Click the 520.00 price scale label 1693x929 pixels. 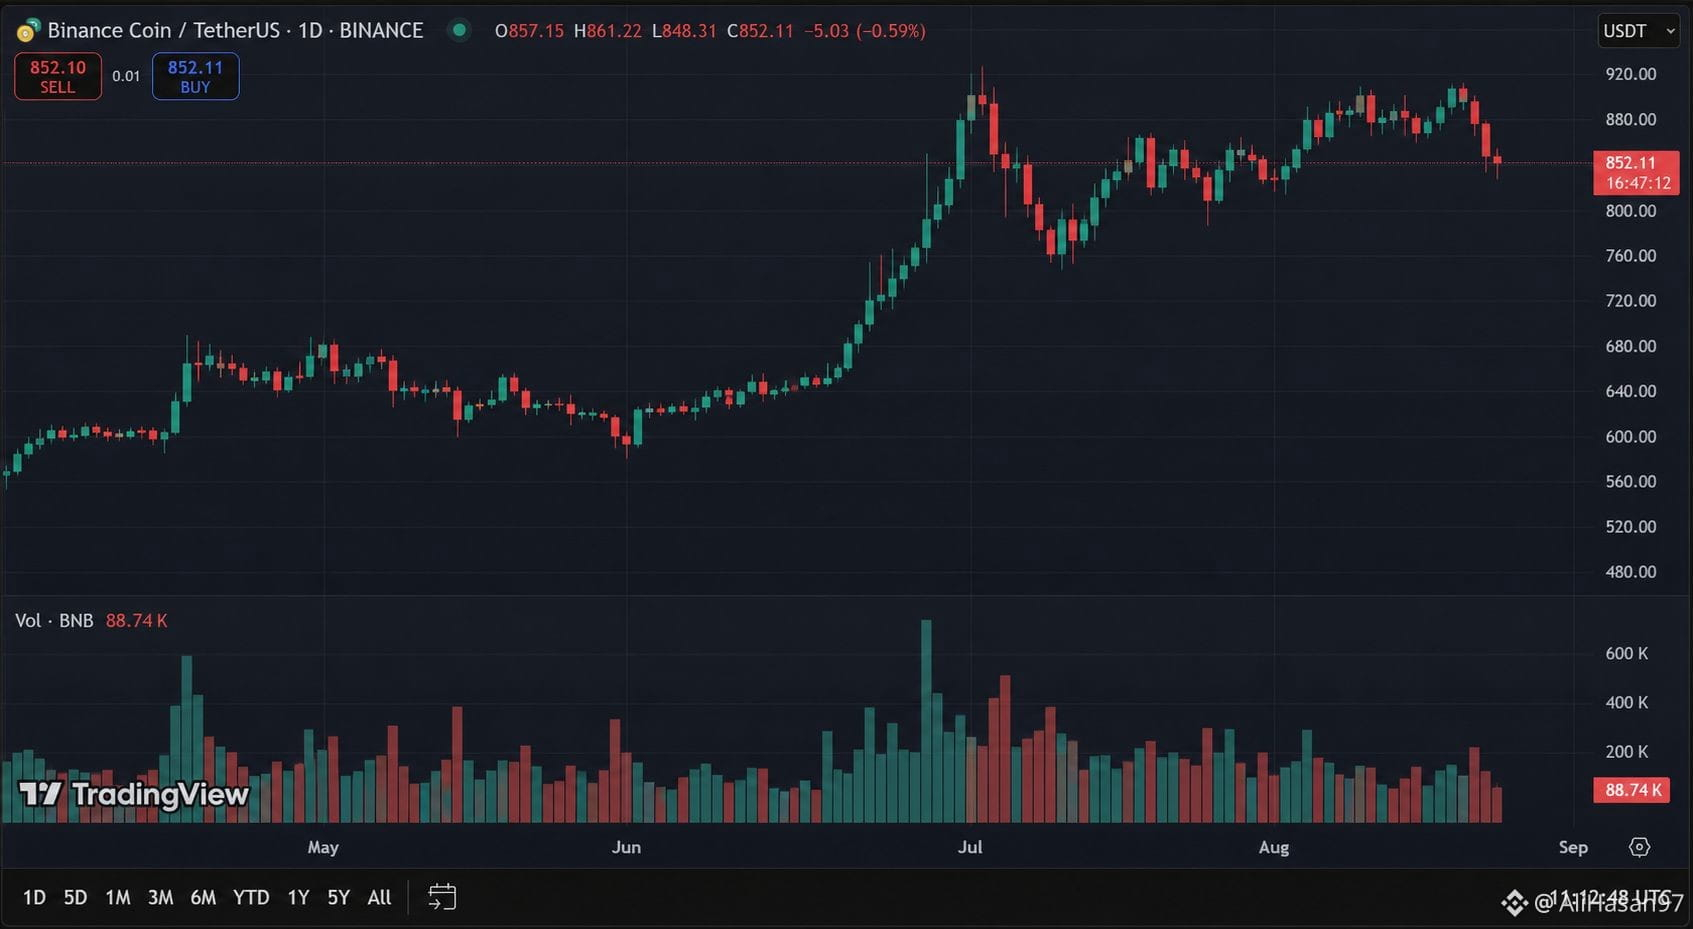click(1631, 526)
